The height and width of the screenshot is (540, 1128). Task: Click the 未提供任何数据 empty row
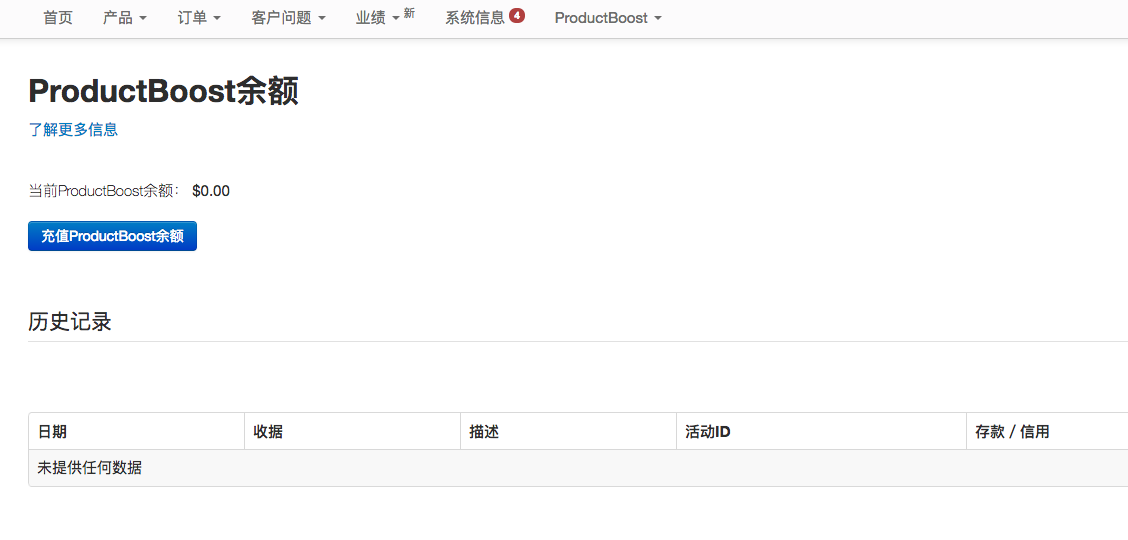(x=578, y=468)
